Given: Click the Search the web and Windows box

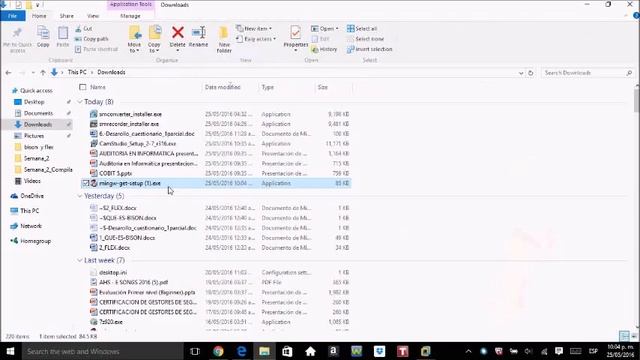Looking at the screenshot, I should click(102, 351).
